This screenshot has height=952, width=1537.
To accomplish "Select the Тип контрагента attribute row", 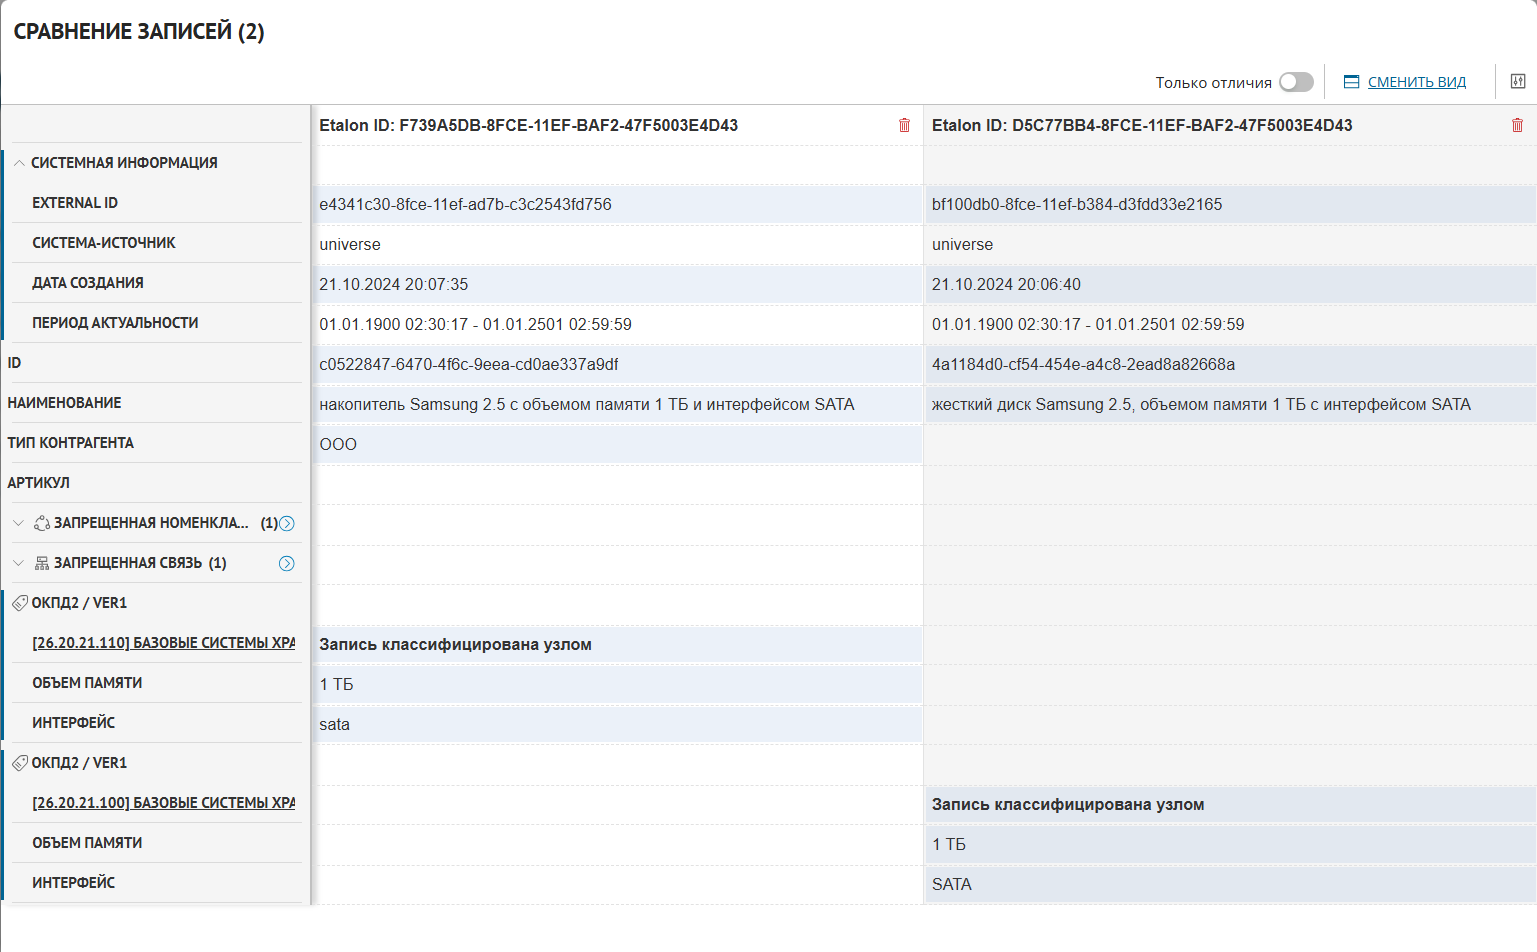I will 70,443.
